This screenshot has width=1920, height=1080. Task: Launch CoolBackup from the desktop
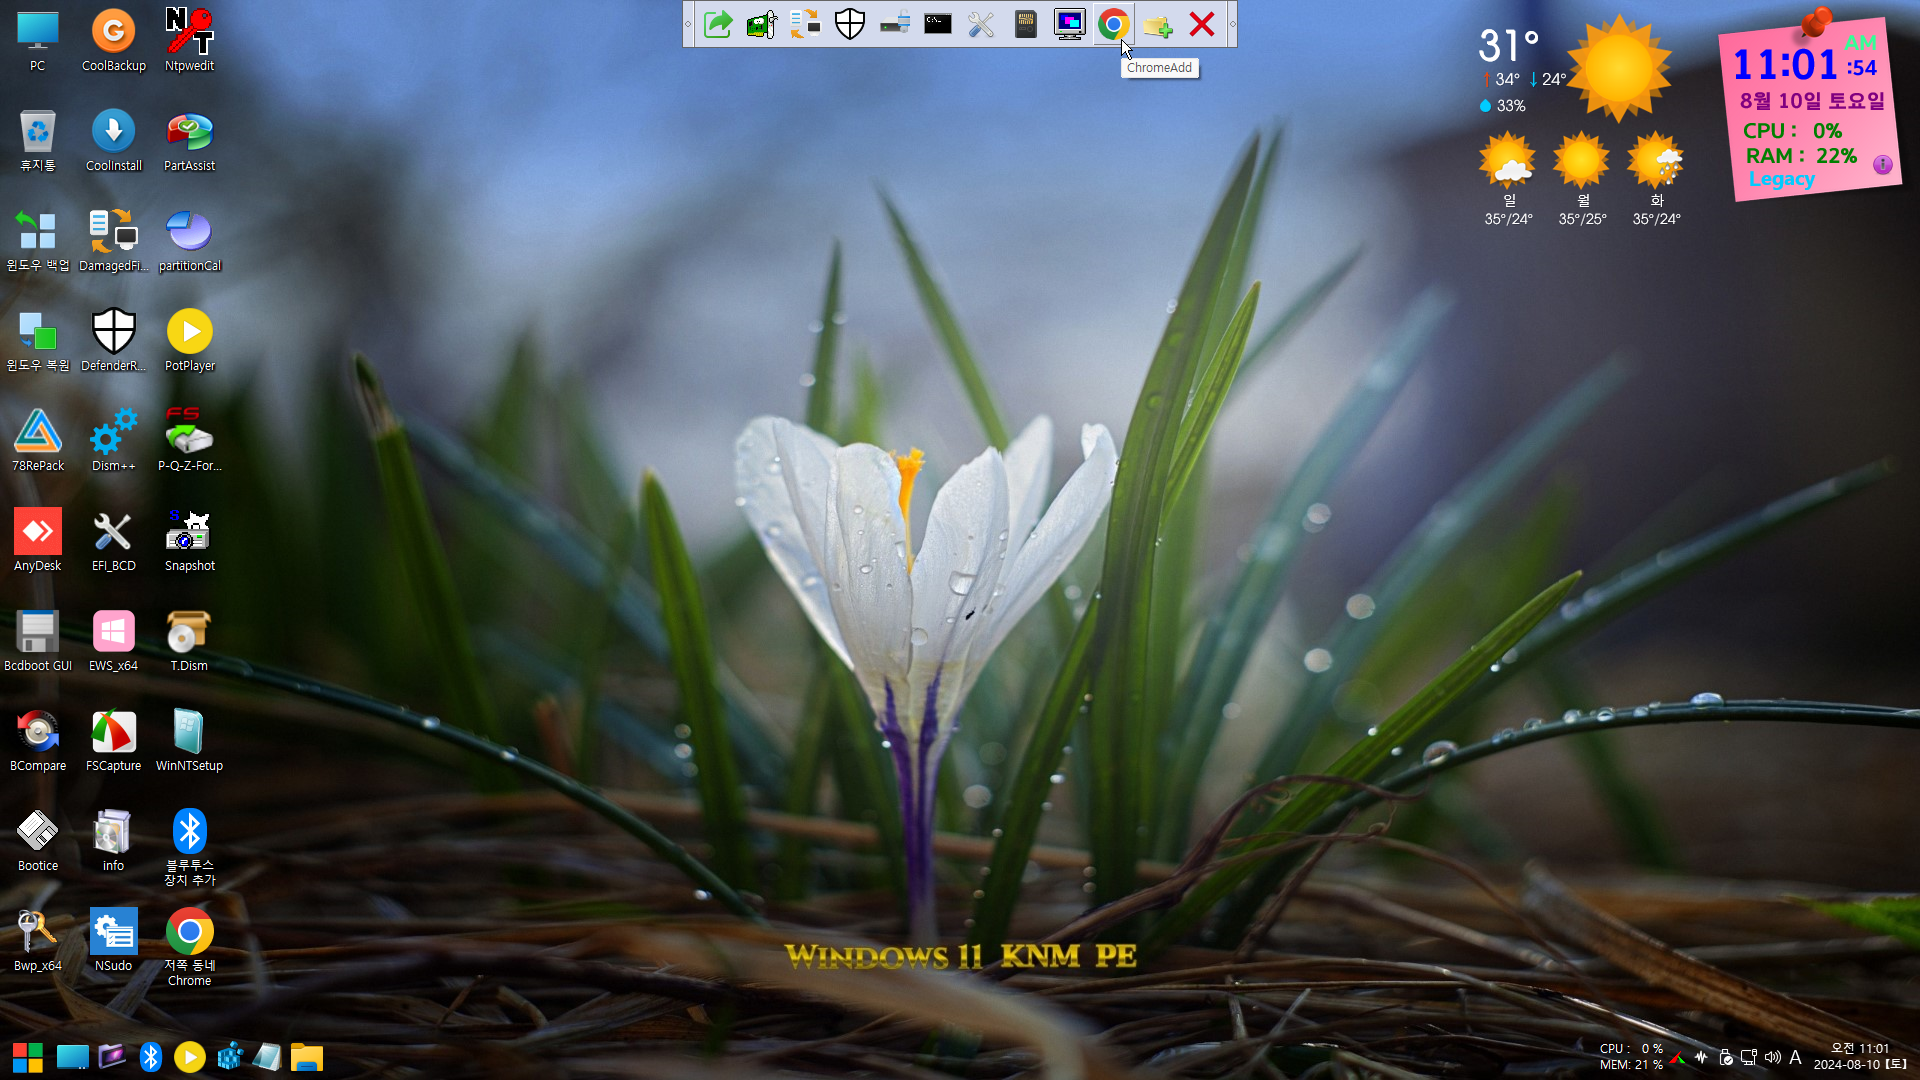pyautogui.click(x=114, y=40)
